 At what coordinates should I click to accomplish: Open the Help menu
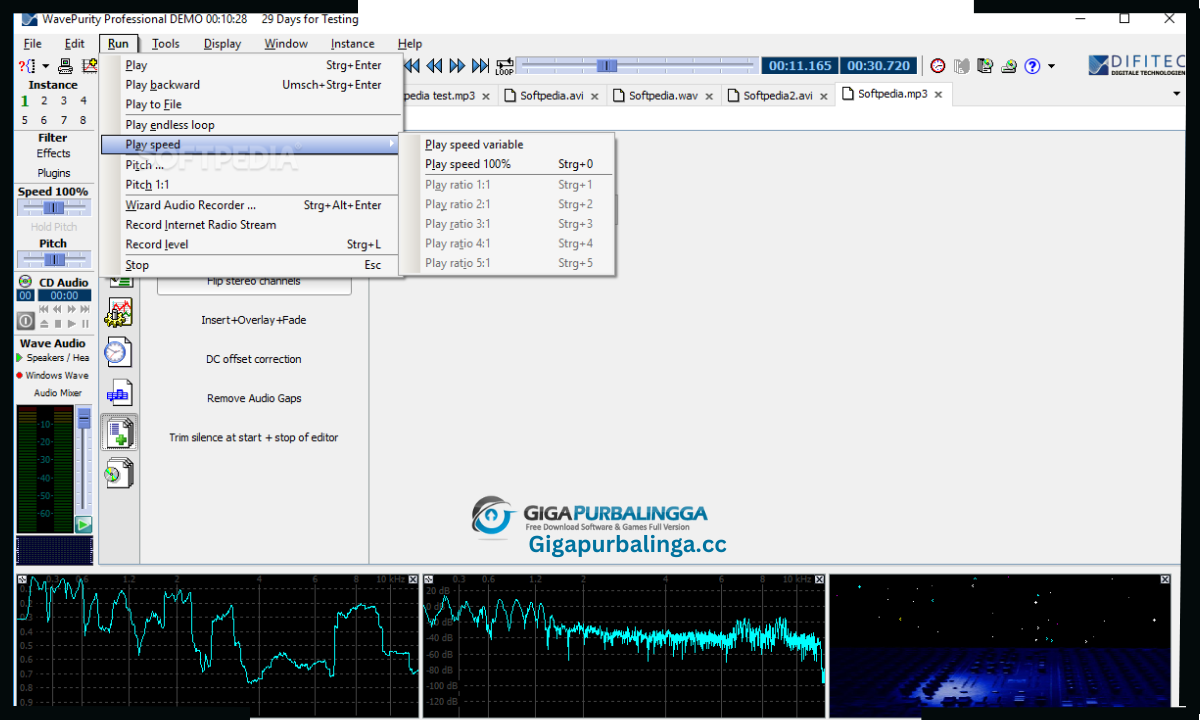(409, 44)
